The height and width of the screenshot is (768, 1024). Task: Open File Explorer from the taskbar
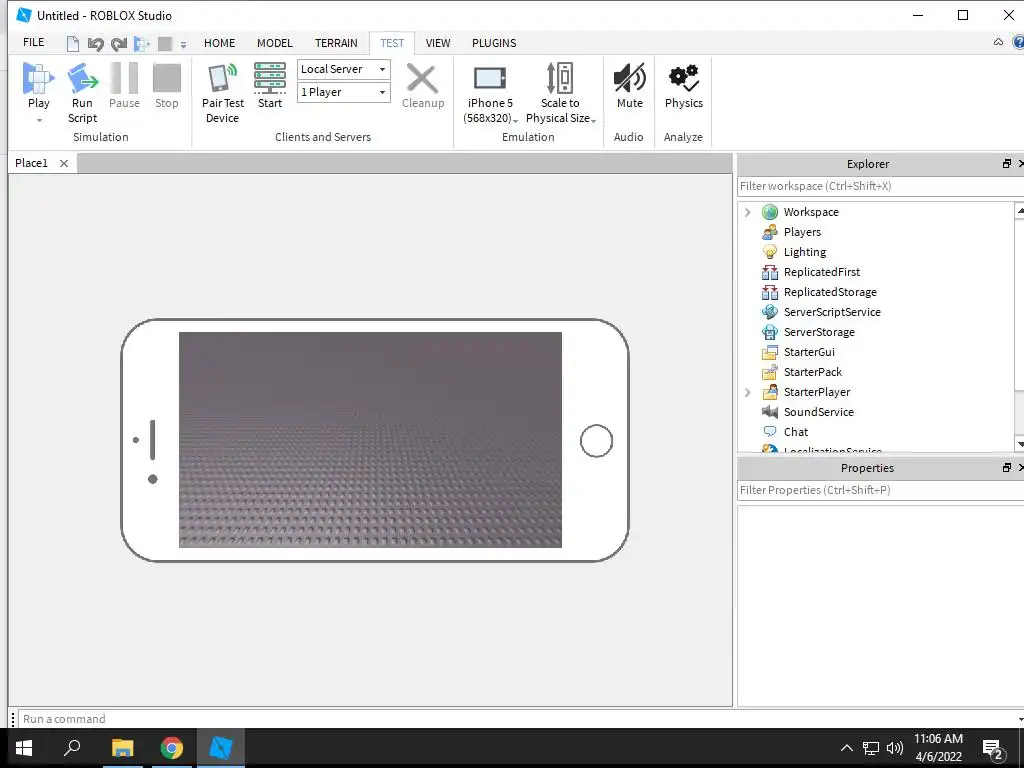point(122,748)
